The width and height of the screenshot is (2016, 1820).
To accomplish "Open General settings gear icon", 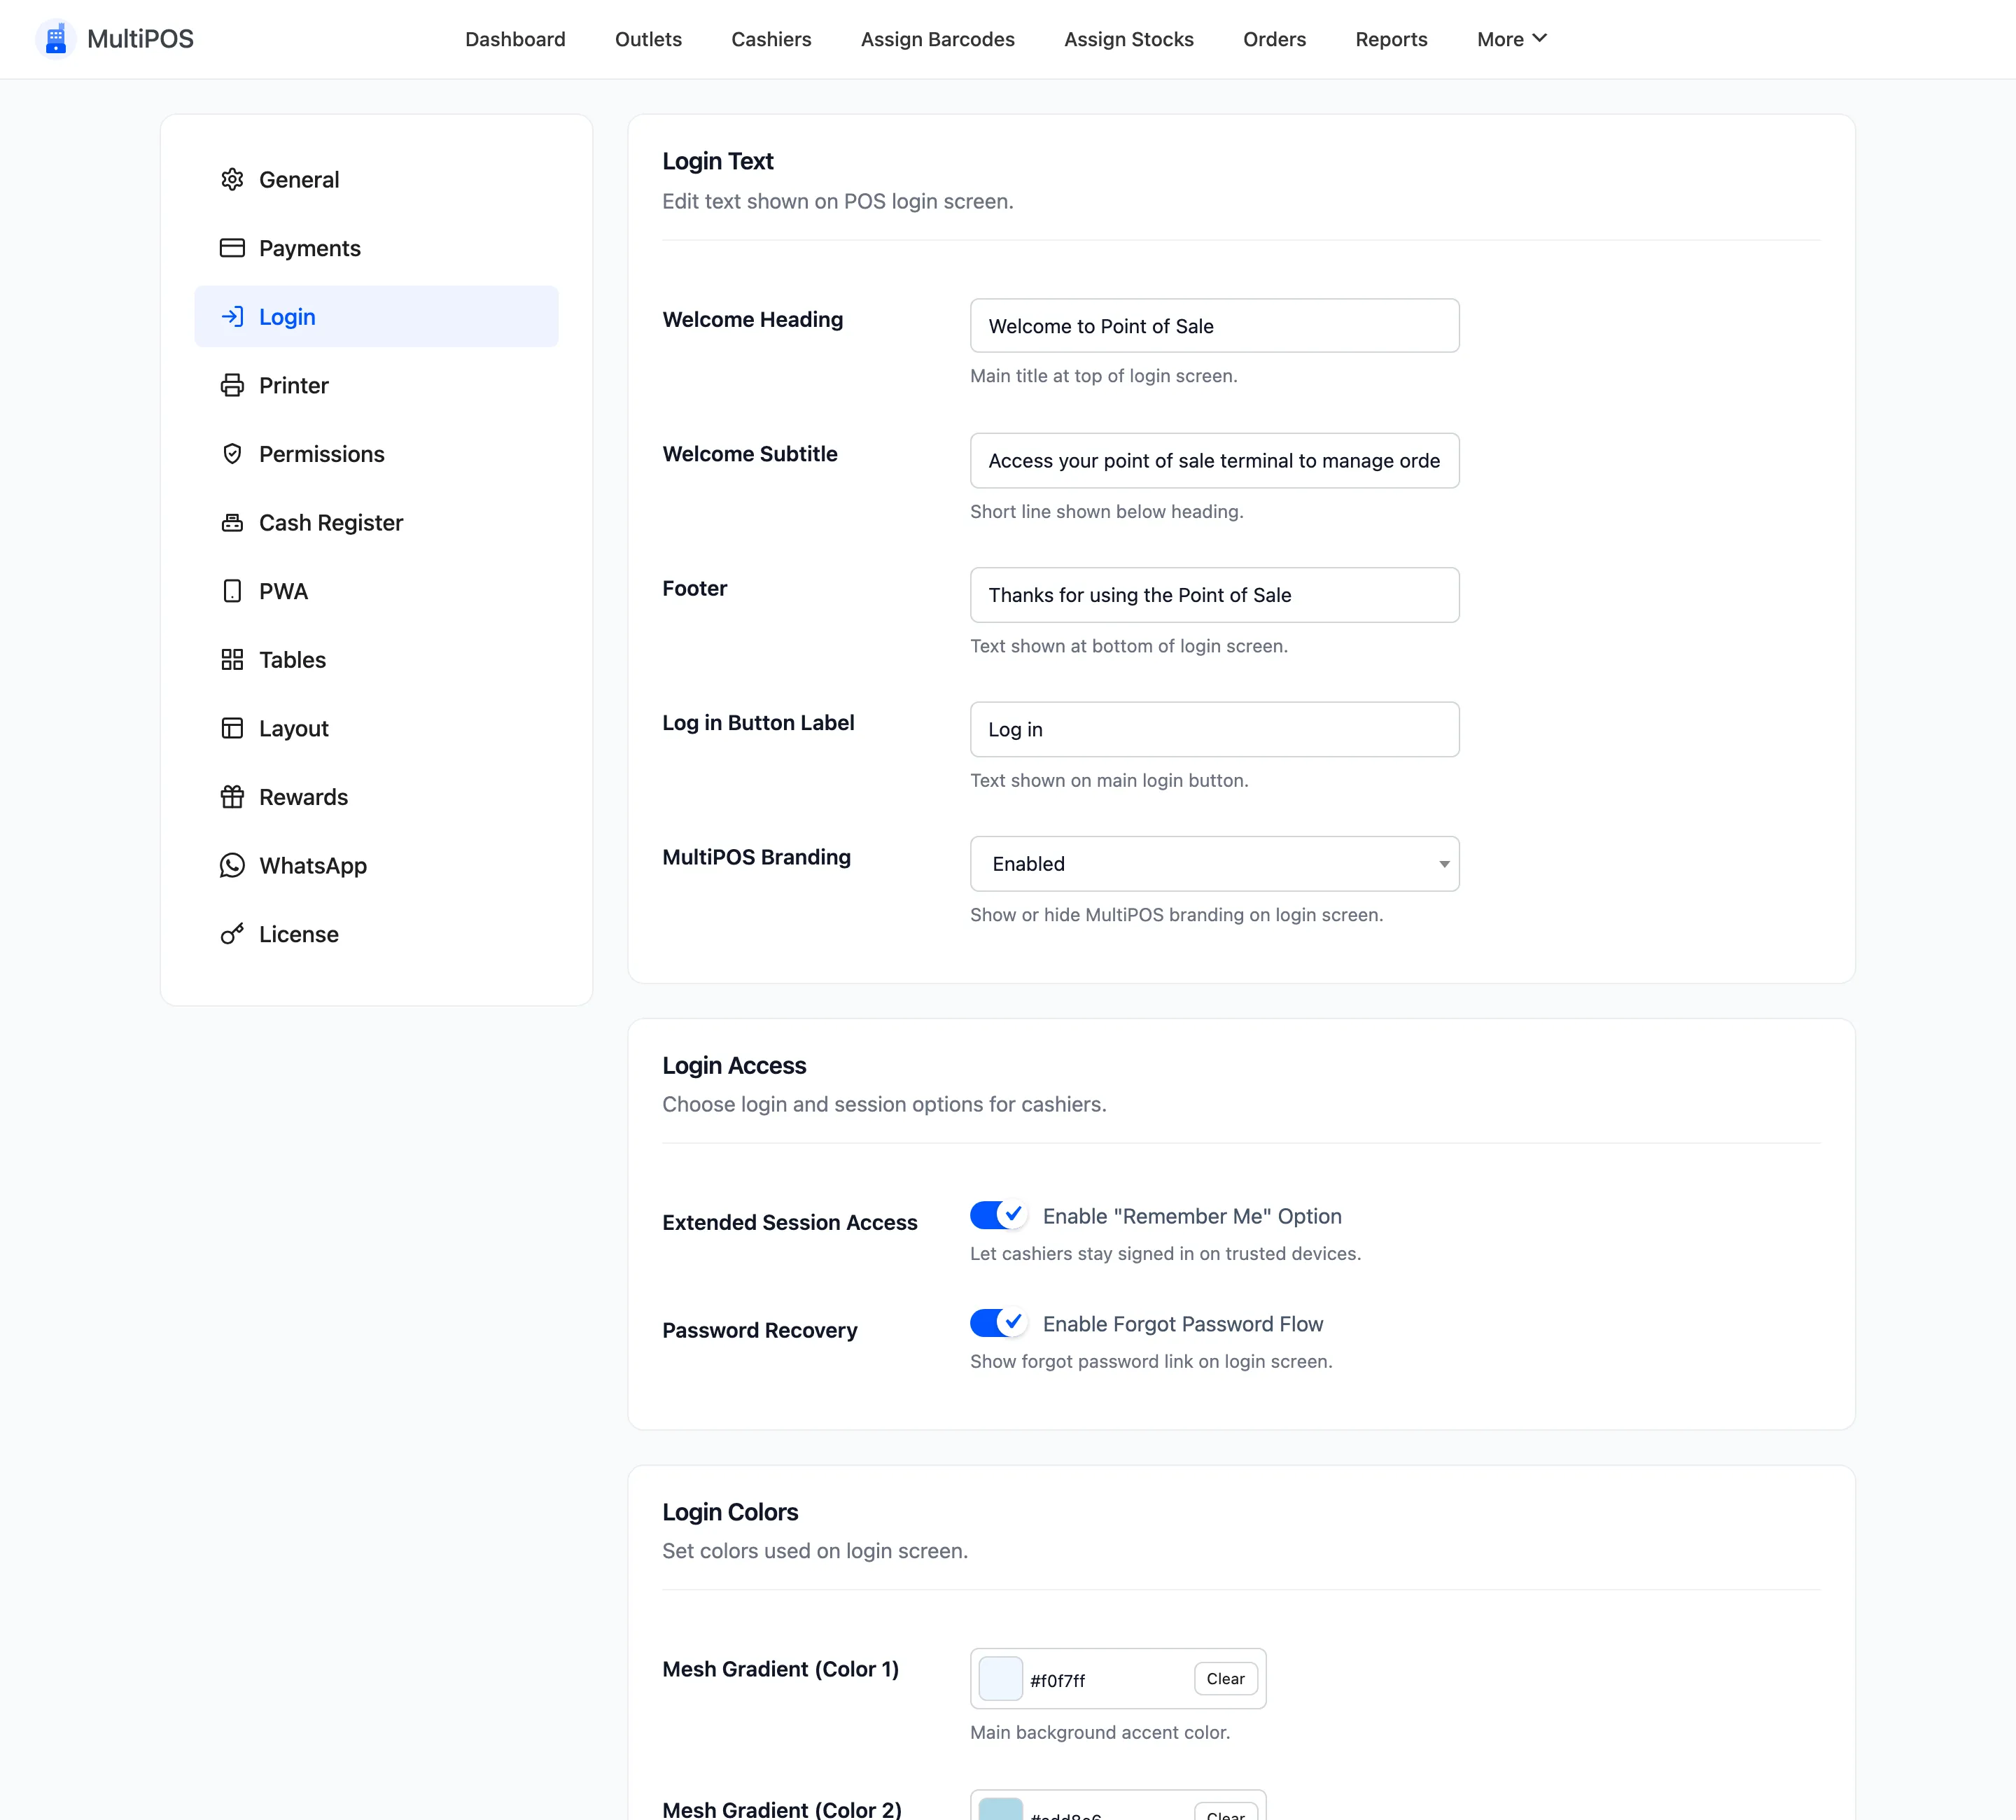I will [x=232, y=179].
